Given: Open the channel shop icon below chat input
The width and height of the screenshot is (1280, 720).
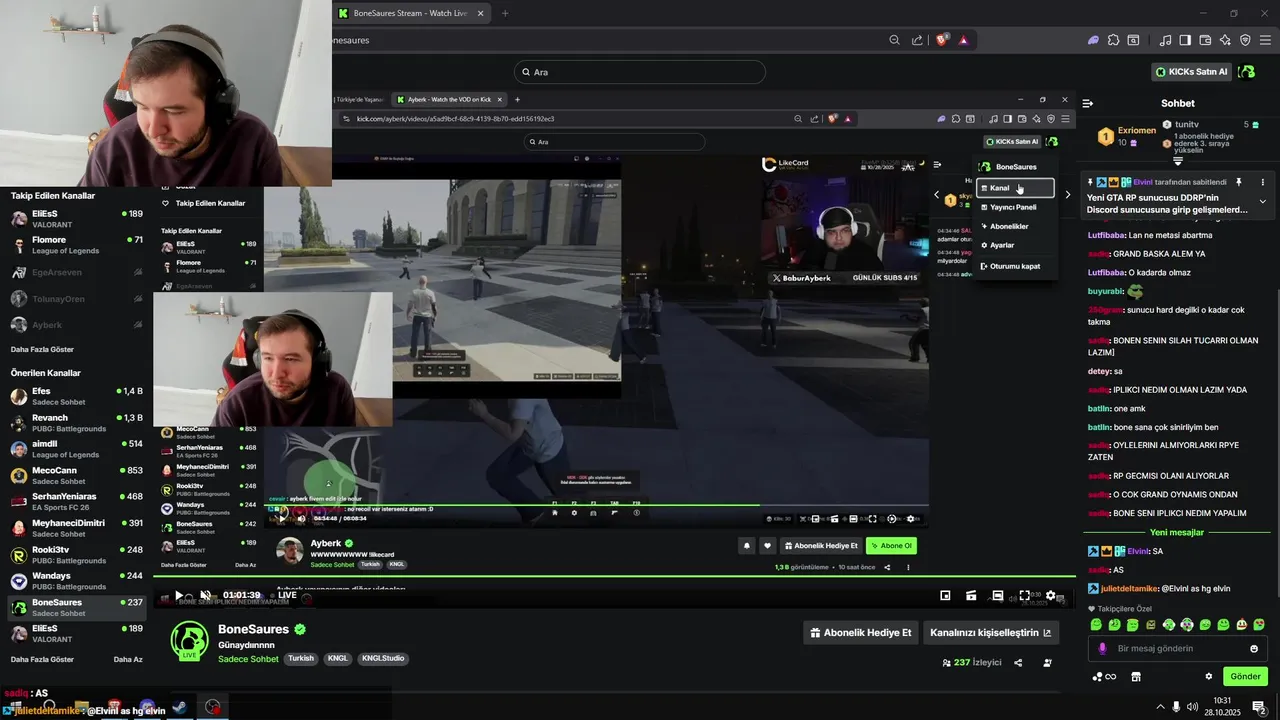Looking at the screenshot, I should (x=1136, y=676).
